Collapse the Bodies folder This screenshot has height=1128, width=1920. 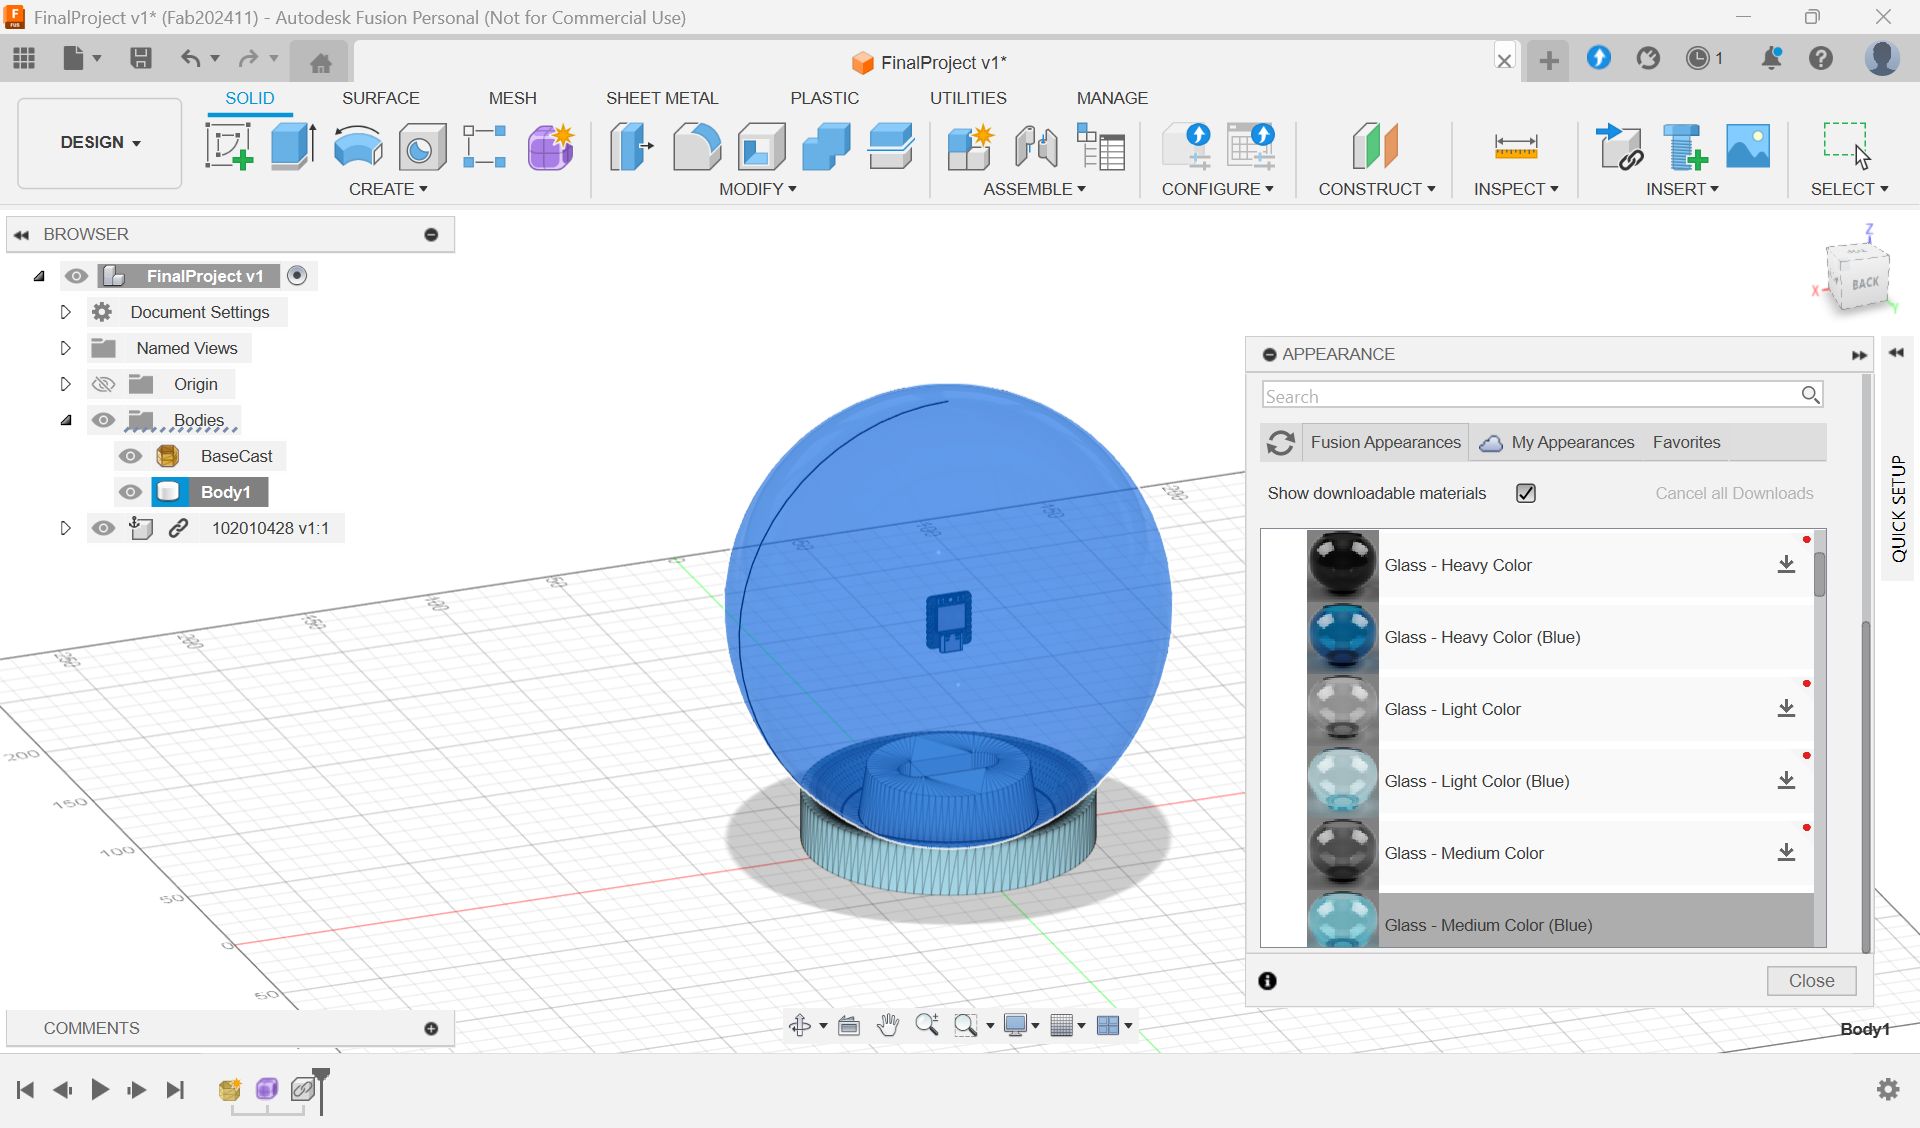pos(66,420)
